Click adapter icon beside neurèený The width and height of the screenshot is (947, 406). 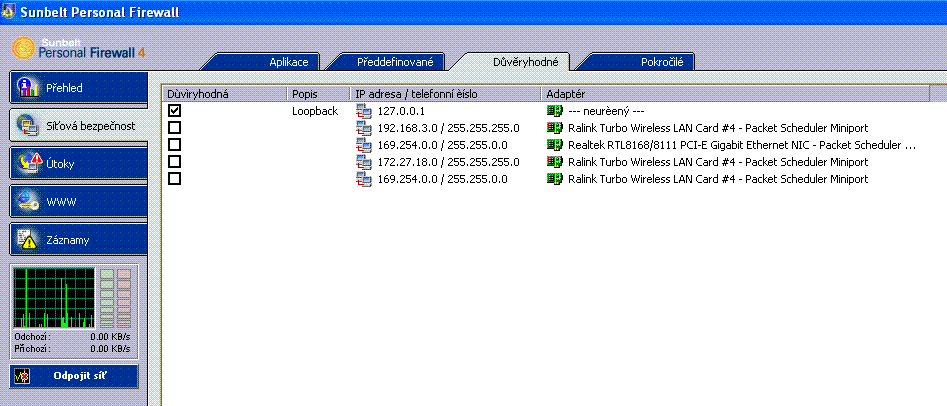pos(555,111)
